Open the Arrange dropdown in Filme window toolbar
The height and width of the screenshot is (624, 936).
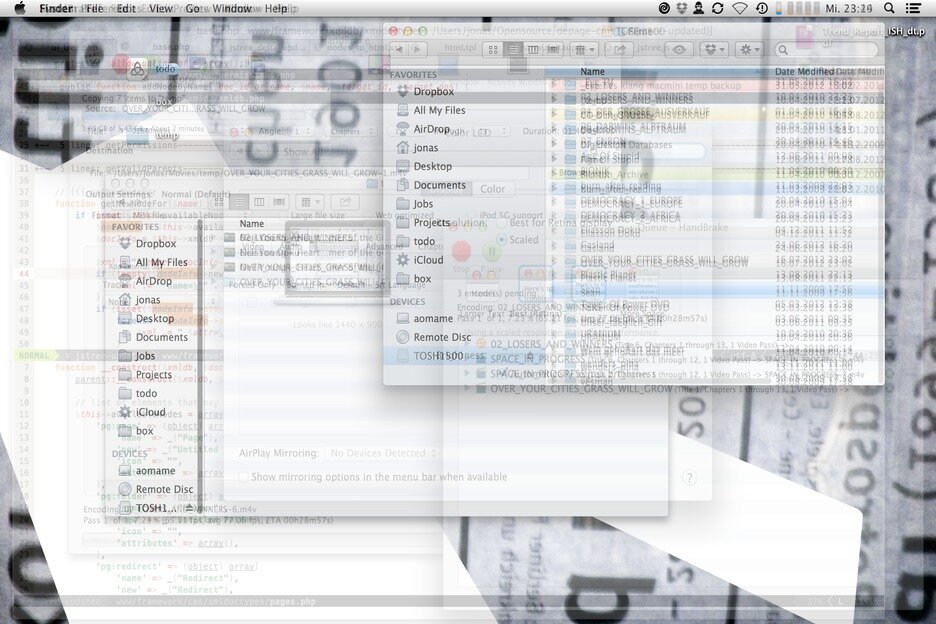click(x=584, y=50)
